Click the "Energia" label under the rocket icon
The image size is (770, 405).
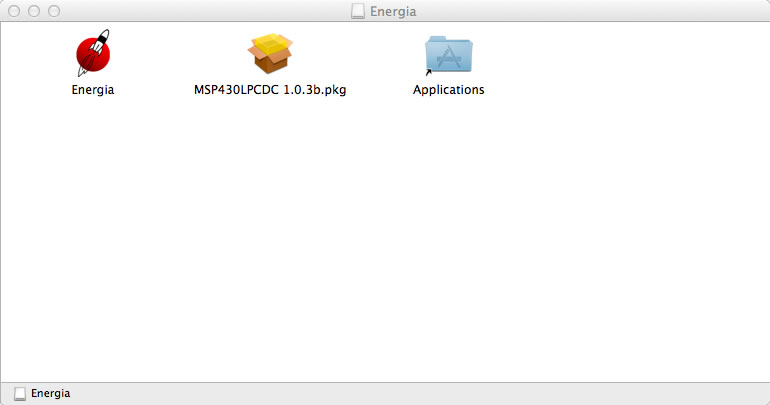93,90
